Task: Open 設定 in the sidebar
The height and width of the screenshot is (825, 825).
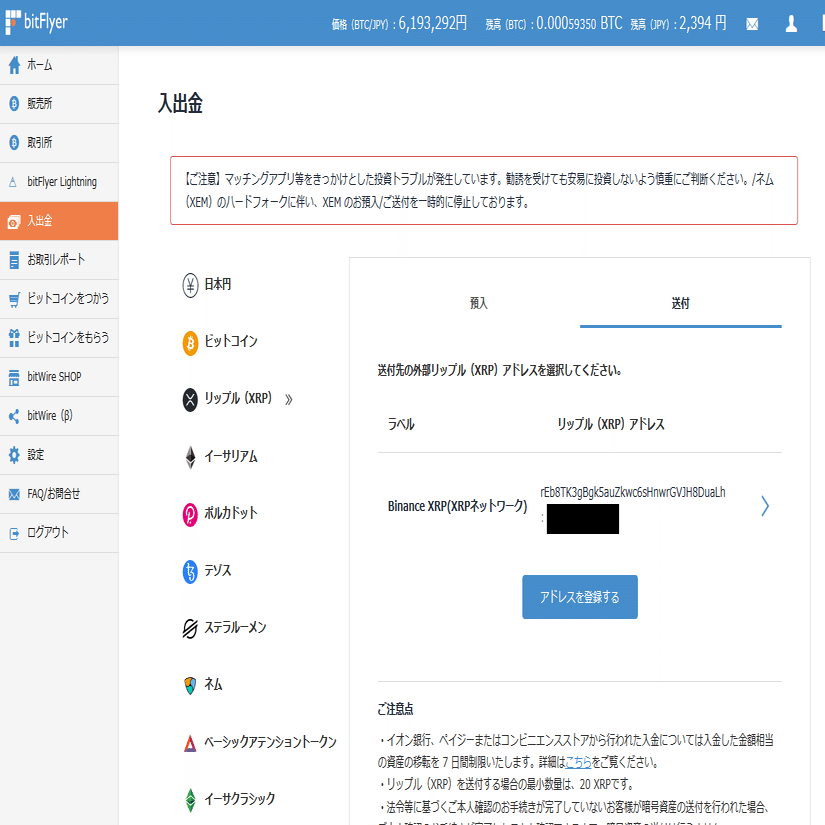Action: (x=59, y=455)
